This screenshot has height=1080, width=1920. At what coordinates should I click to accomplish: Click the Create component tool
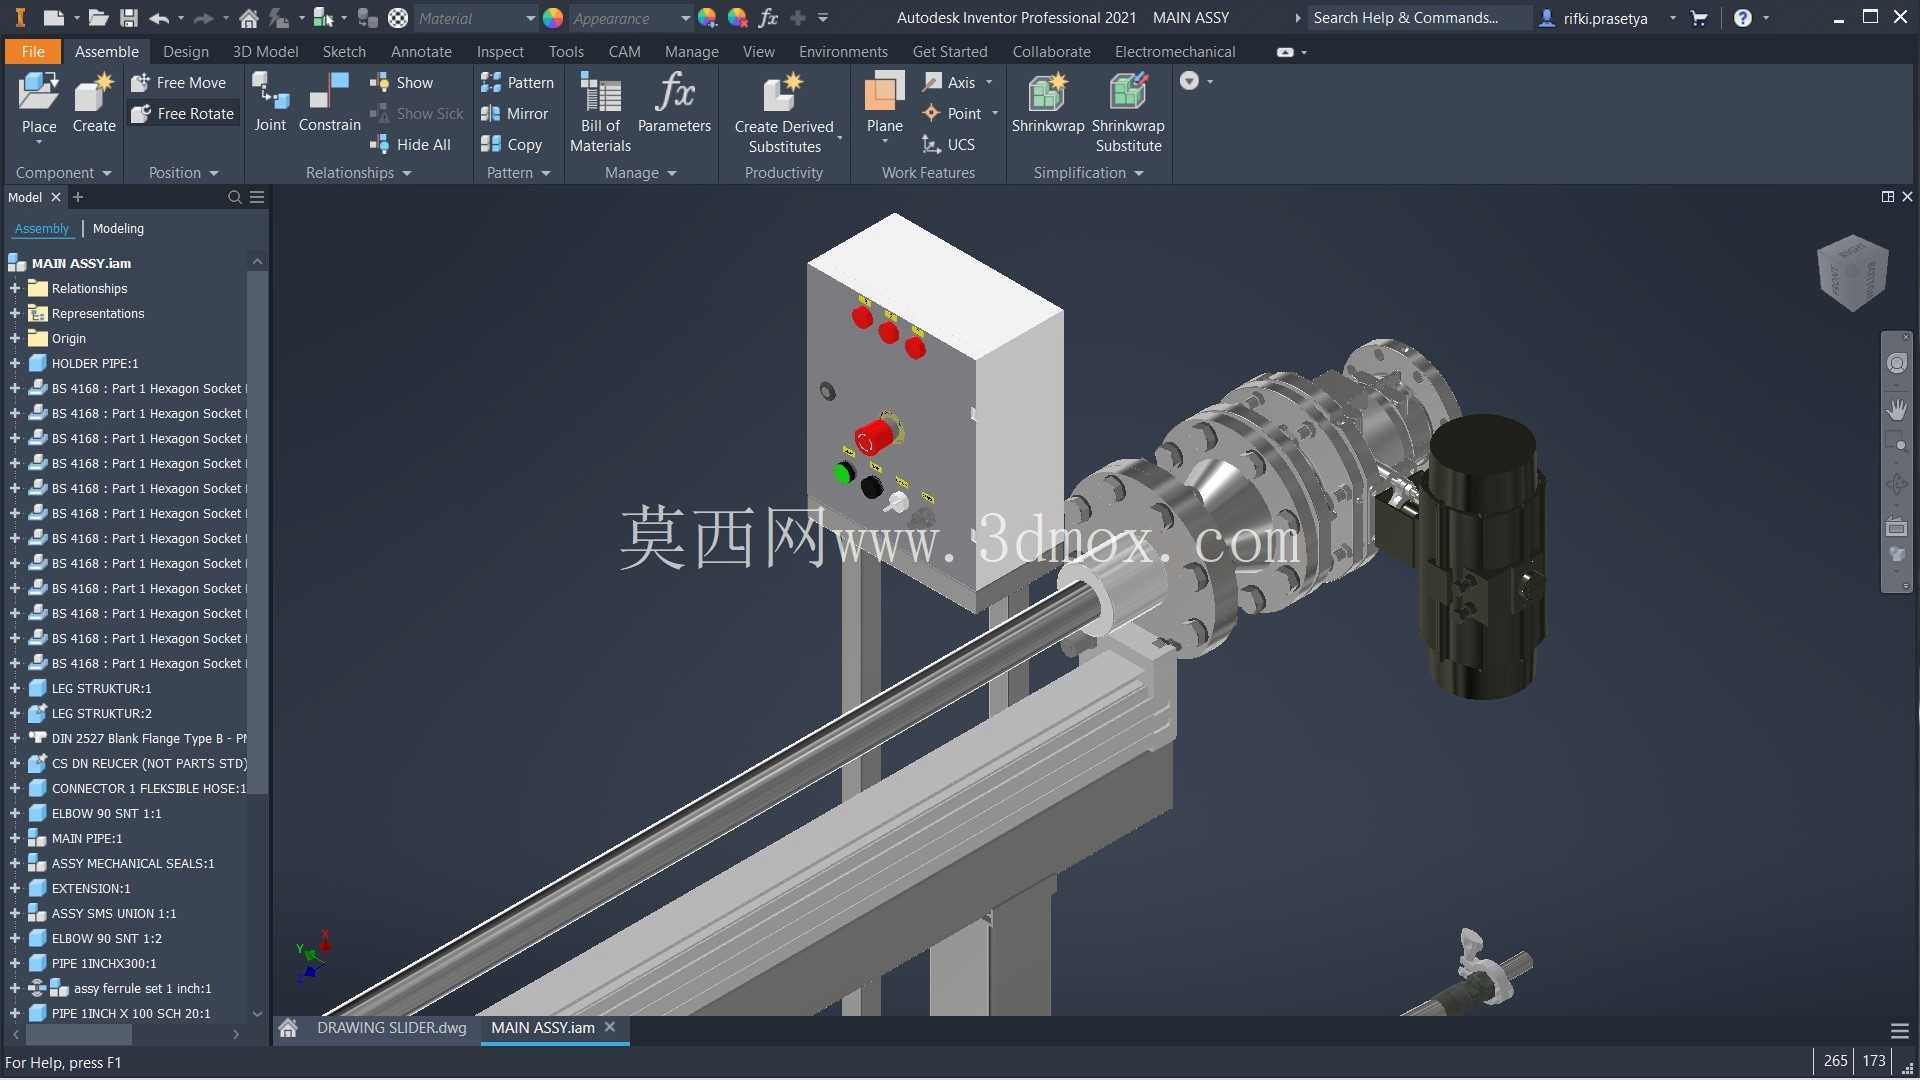coord(94,104)
